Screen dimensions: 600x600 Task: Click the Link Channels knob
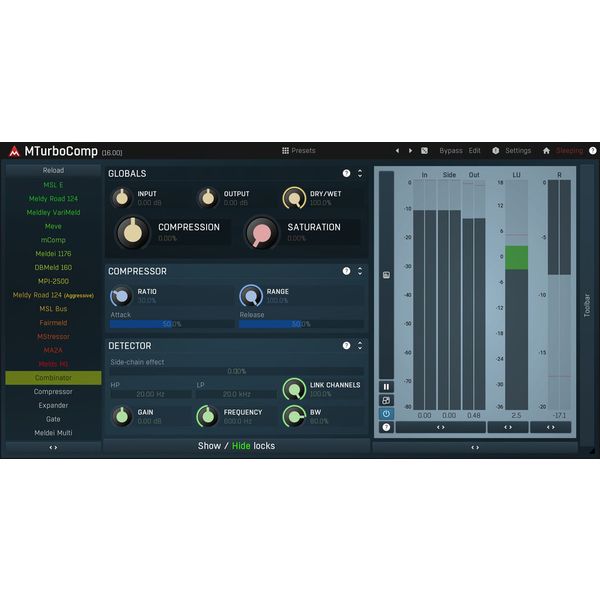[294, 389]
